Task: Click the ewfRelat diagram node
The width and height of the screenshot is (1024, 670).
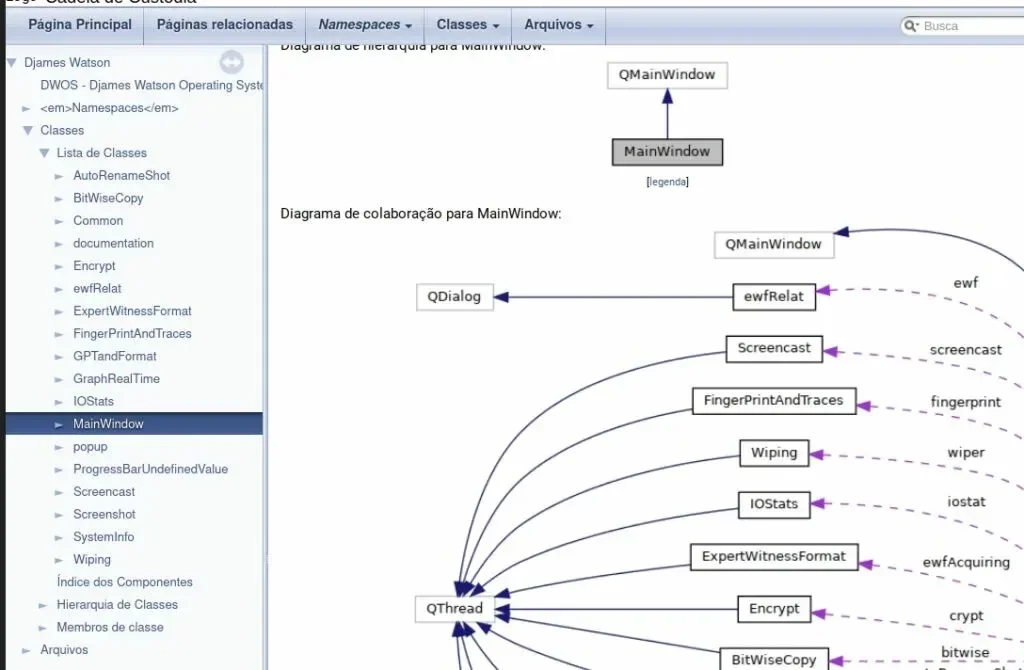Action: click(774, 297)
